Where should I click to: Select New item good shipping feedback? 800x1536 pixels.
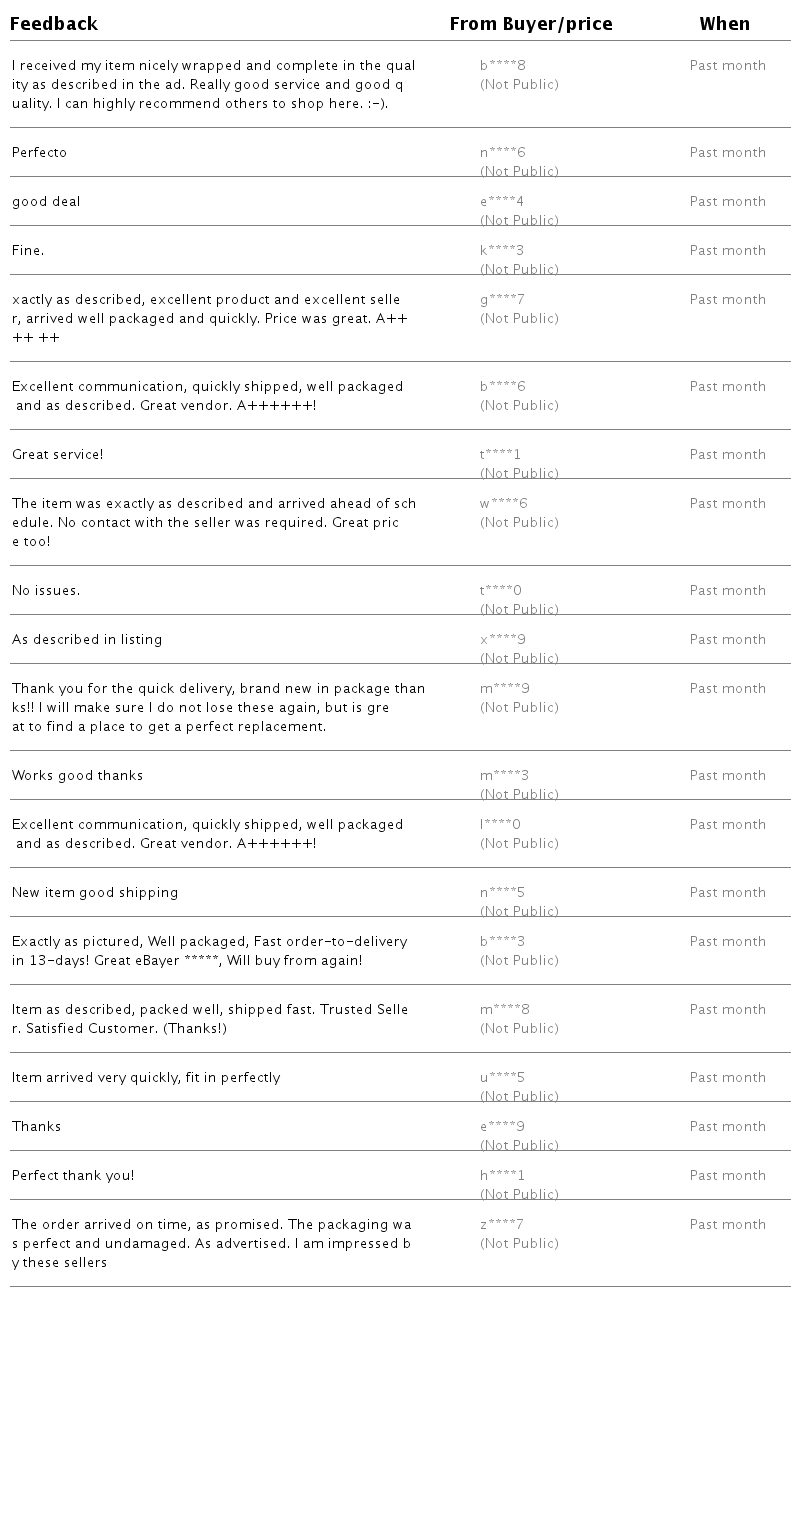[x=95, y=893]
